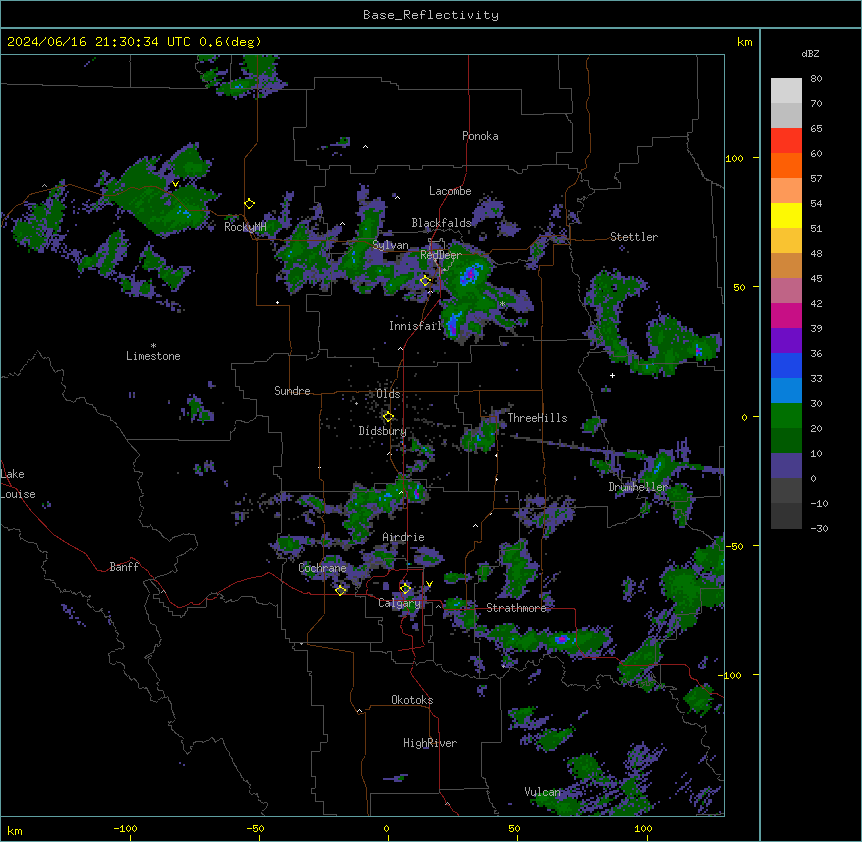Click the ThreeHills town label
Screen dimensions: 862x842
point(537,418)
